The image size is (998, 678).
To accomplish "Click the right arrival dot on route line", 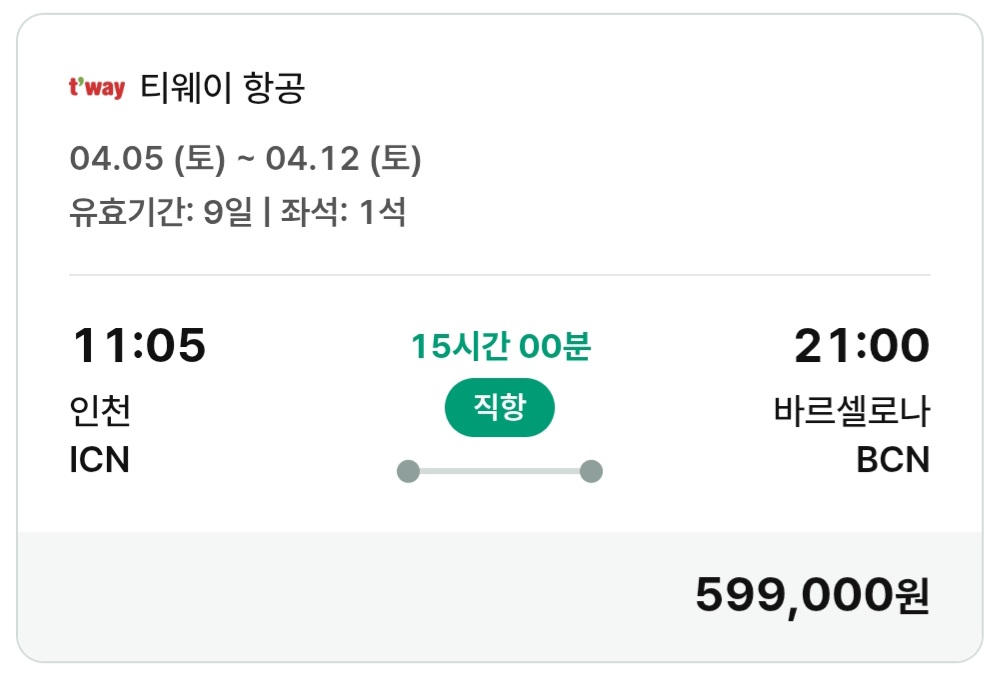I will click(x=591, y=471).
